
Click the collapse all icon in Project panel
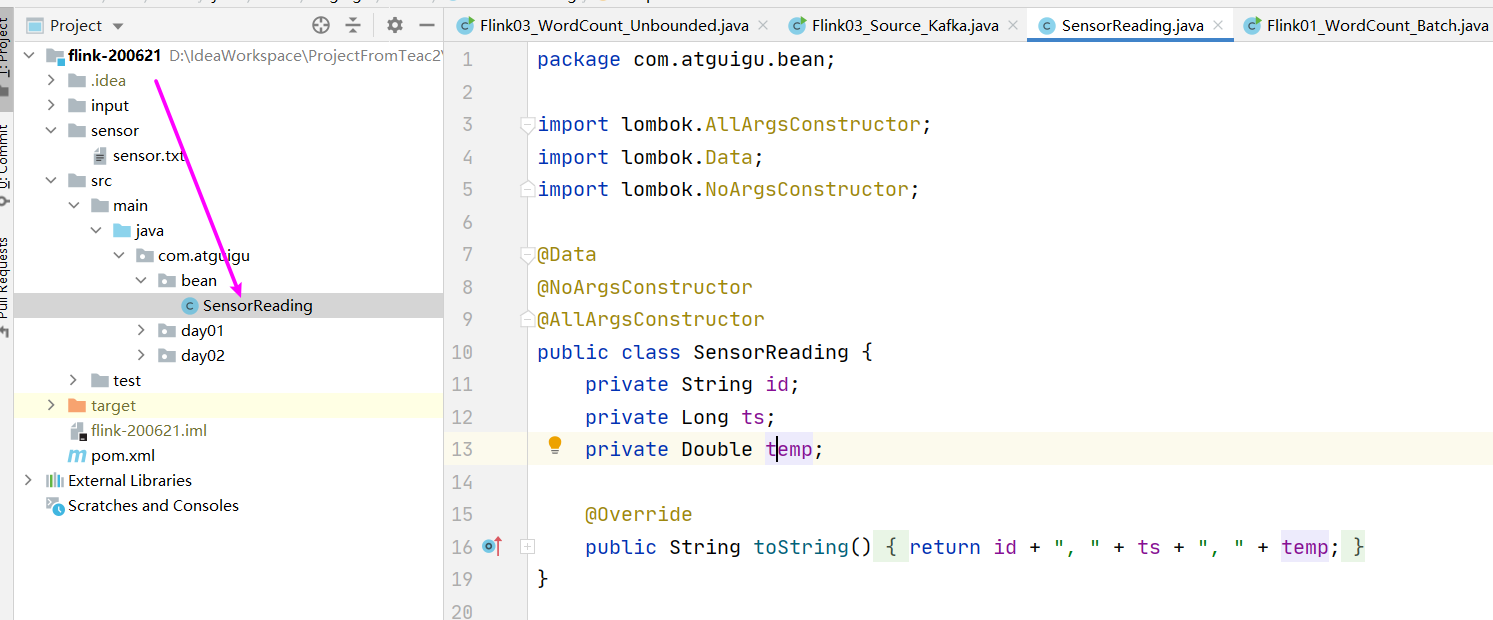tap(353, 26)
